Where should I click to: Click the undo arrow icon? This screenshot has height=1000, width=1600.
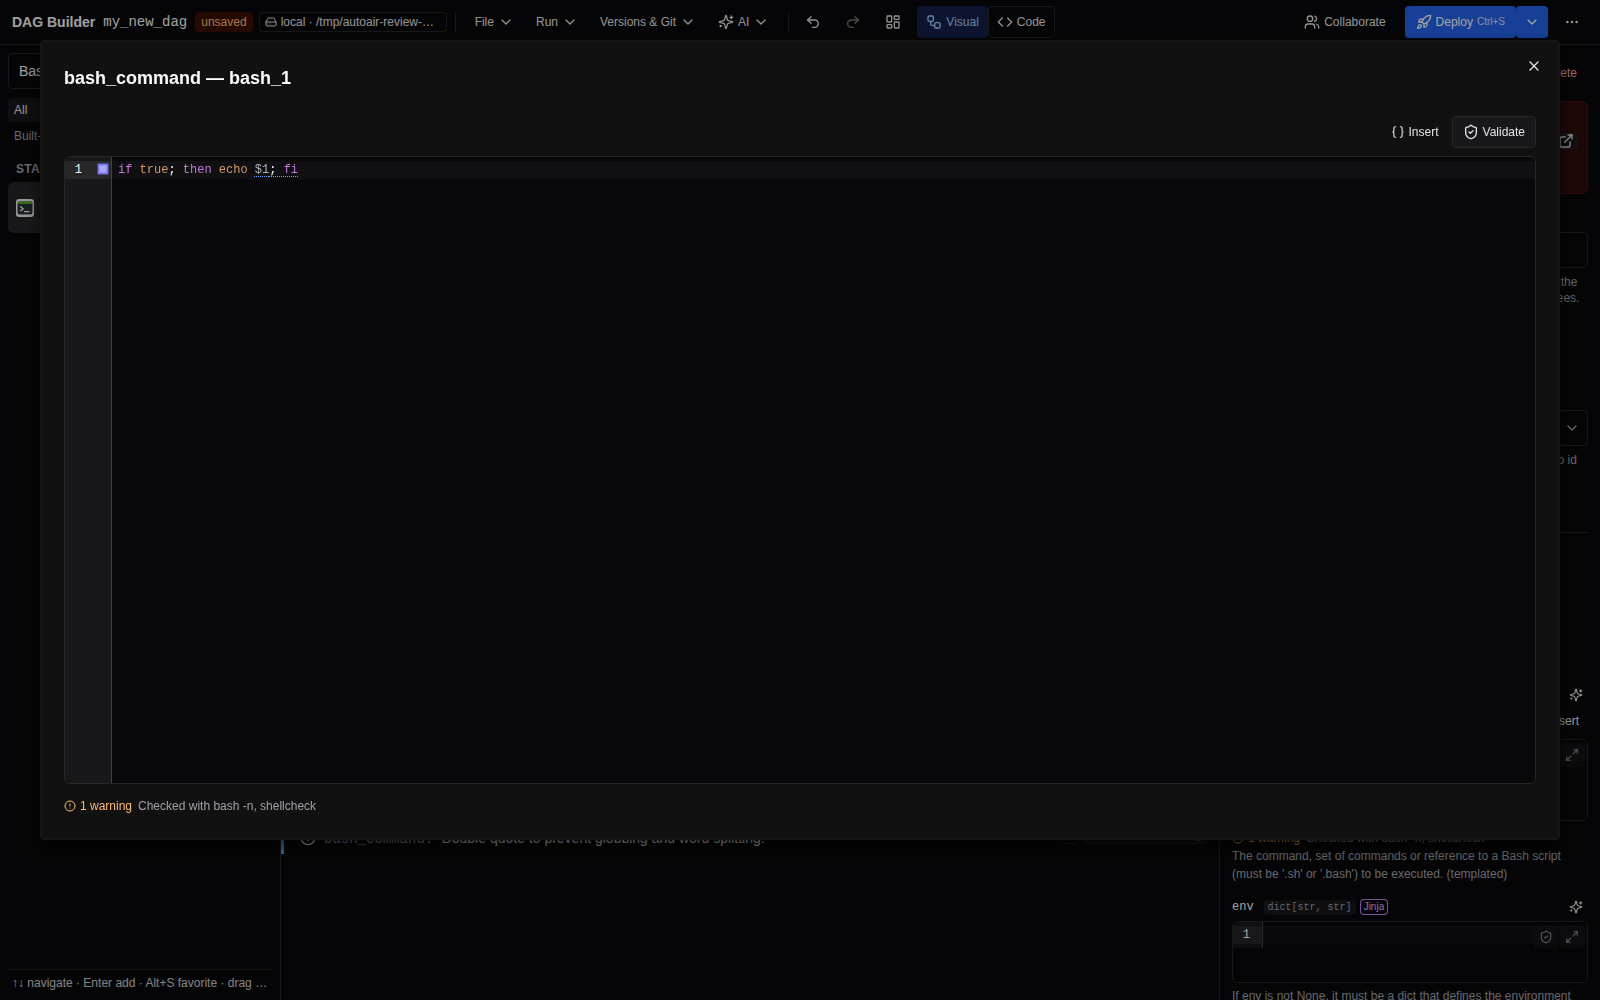(x=813, y=22)
